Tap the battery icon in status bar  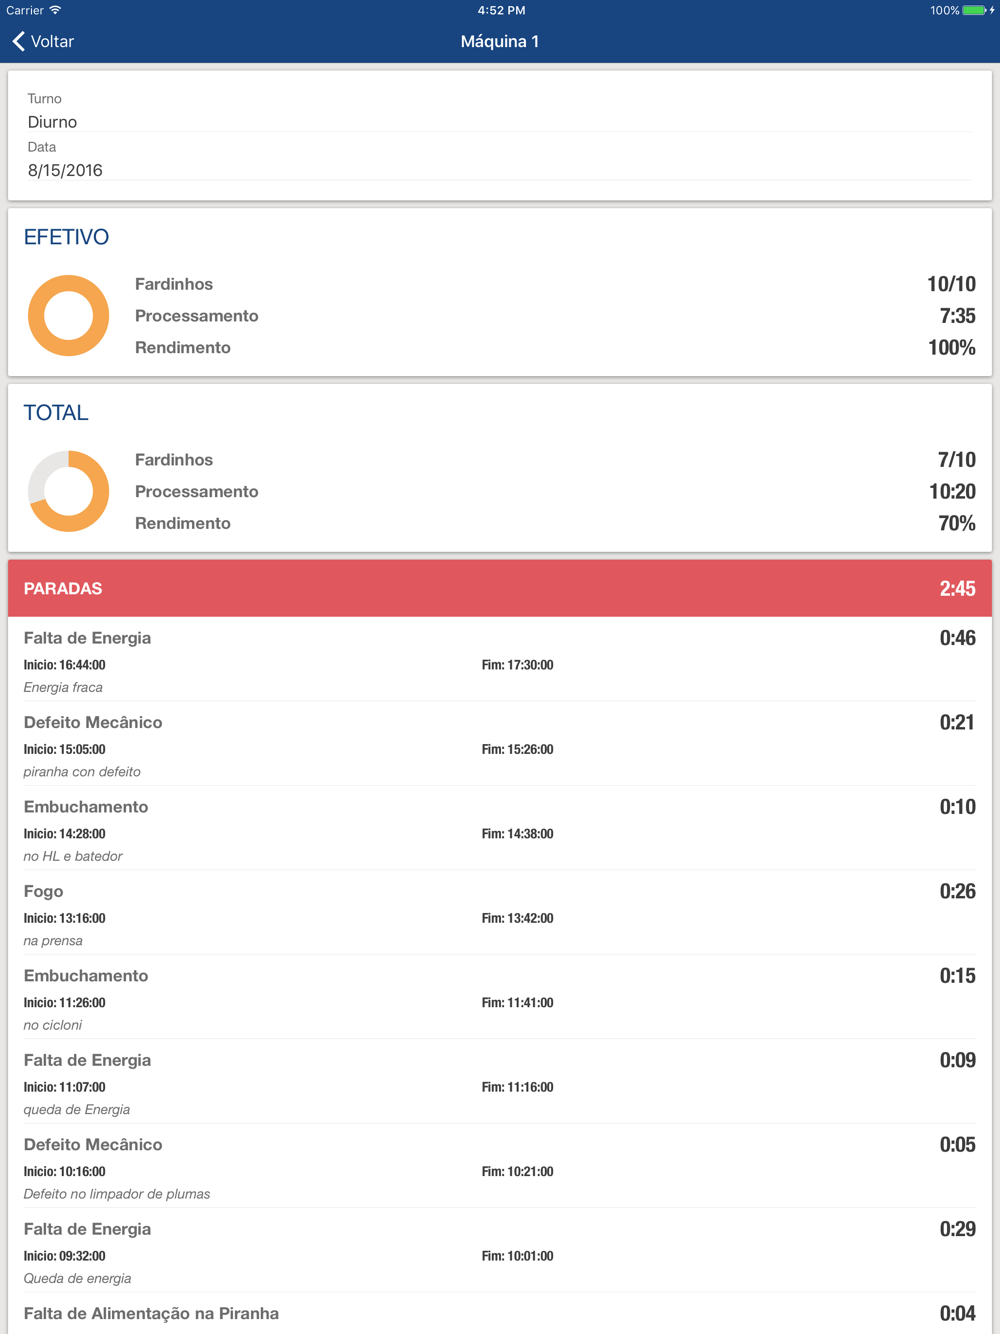(974, 10)
